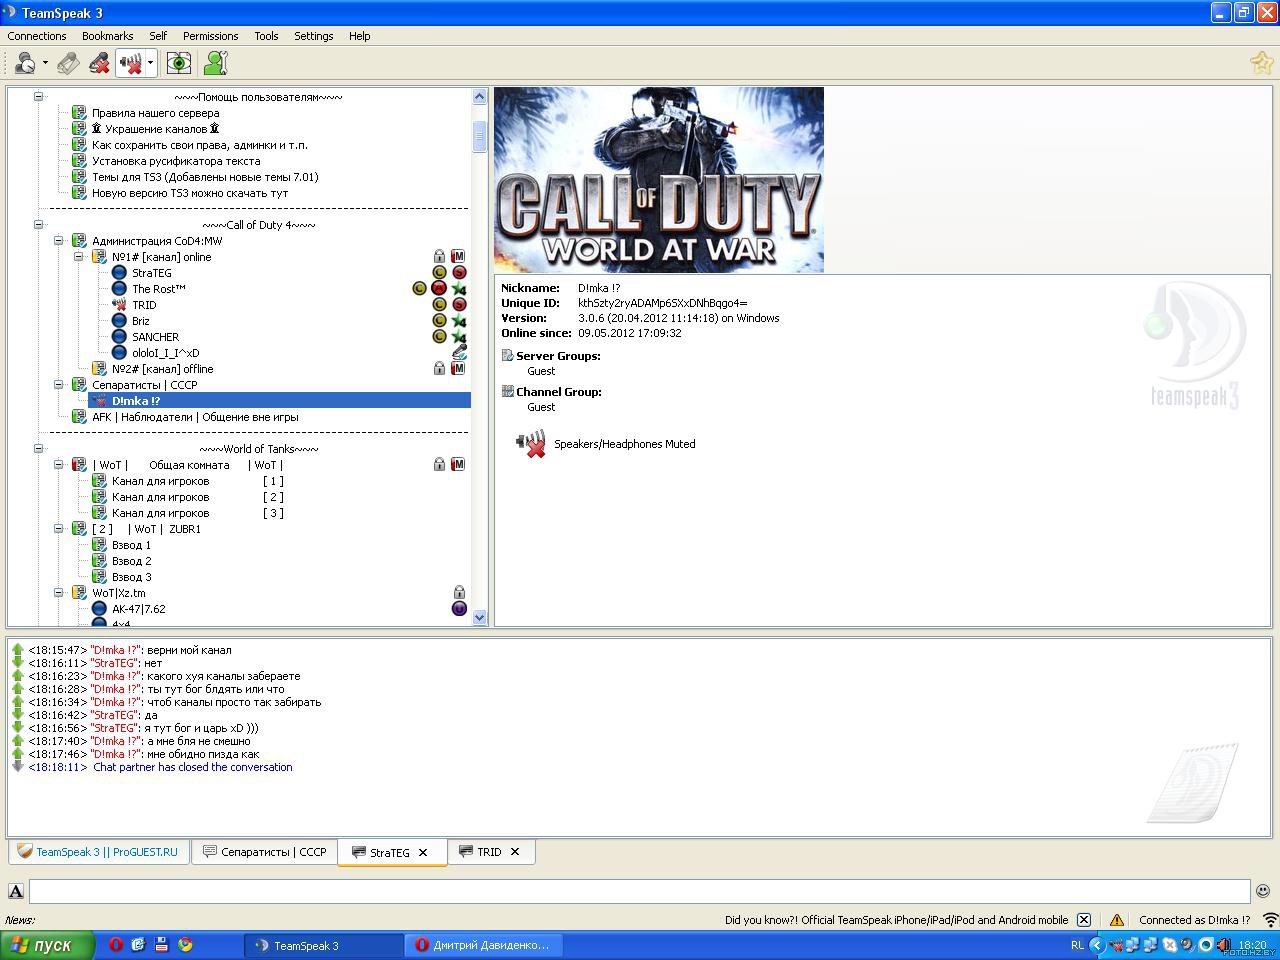The width and height of the screenshot is (1280, 960).
Task: Select channel Установка русификатора текста
Action: [176, 161]
